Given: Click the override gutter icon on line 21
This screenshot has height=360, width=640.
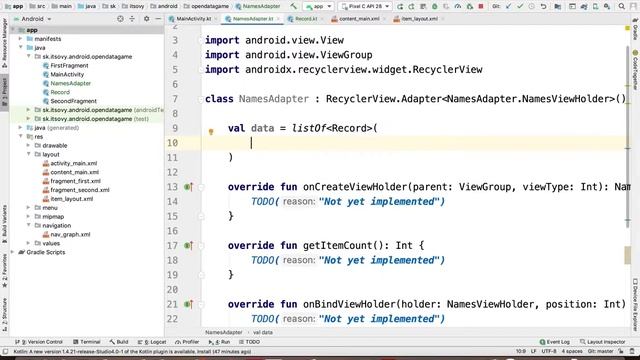Looking at the screenshot, I should [188, 304].
